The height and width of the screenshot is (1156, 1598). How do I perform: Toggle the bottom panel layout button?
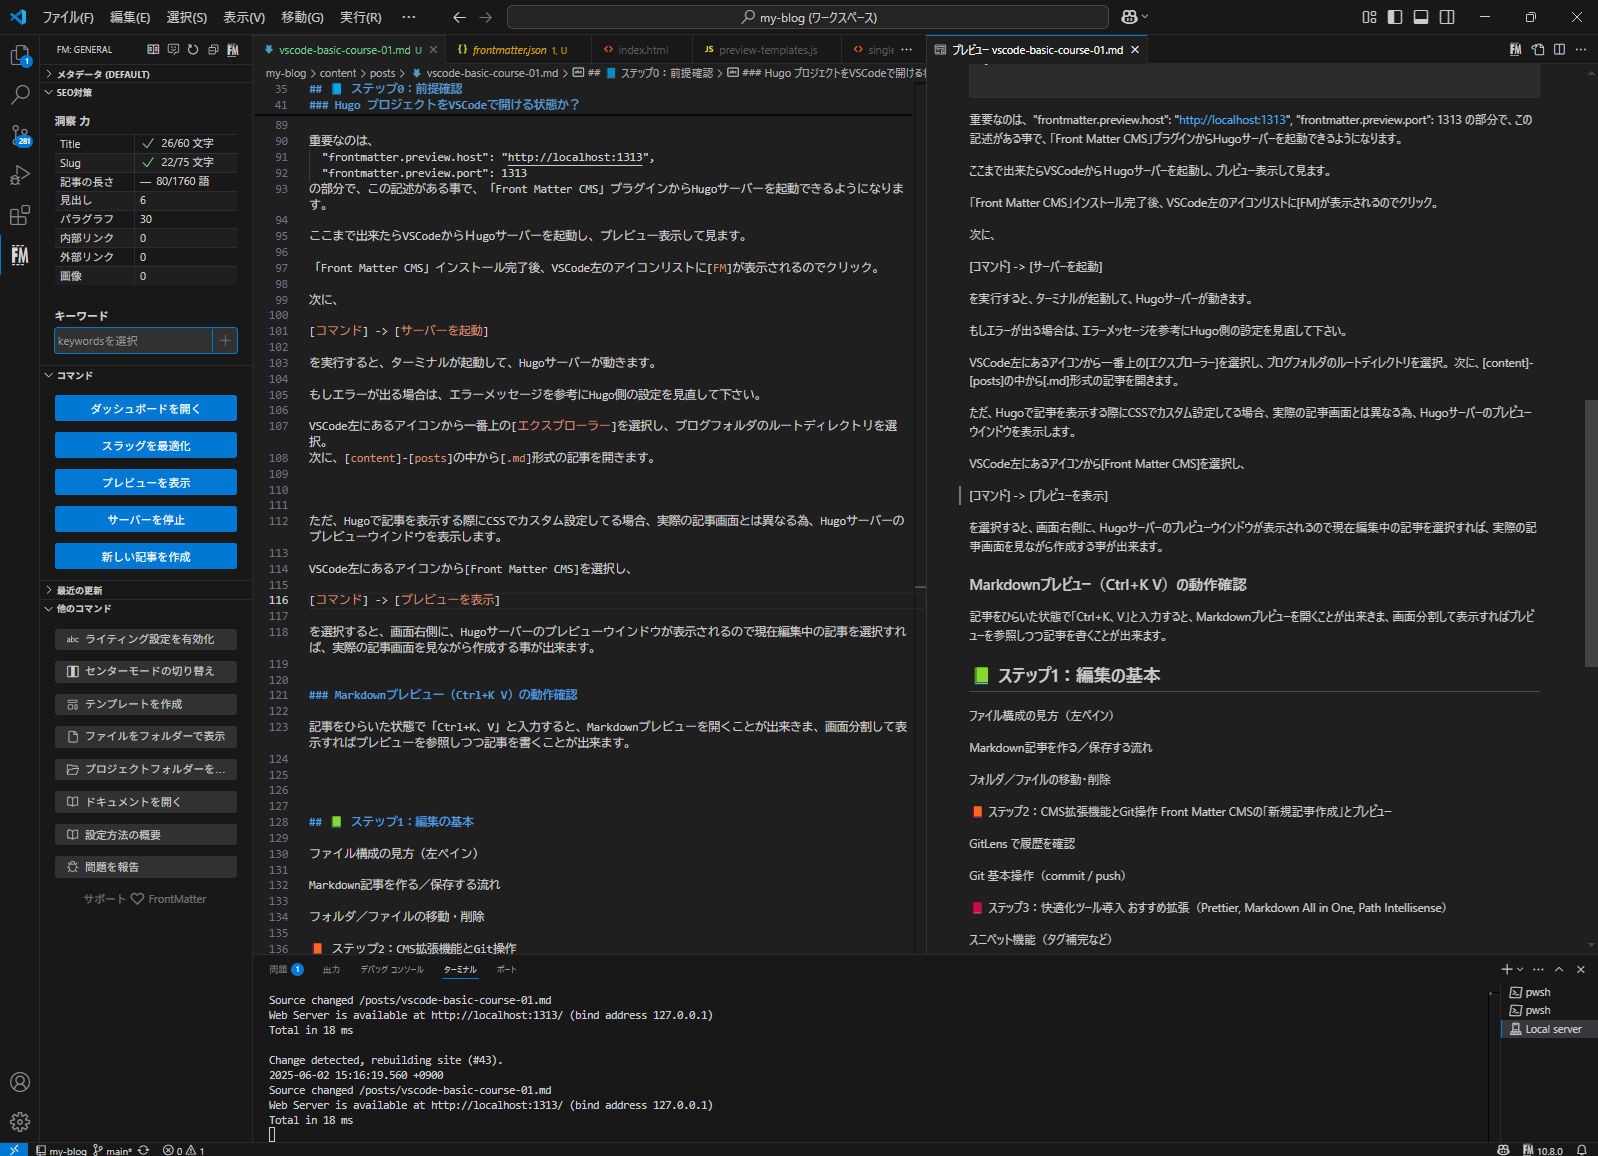point(1421,17)
